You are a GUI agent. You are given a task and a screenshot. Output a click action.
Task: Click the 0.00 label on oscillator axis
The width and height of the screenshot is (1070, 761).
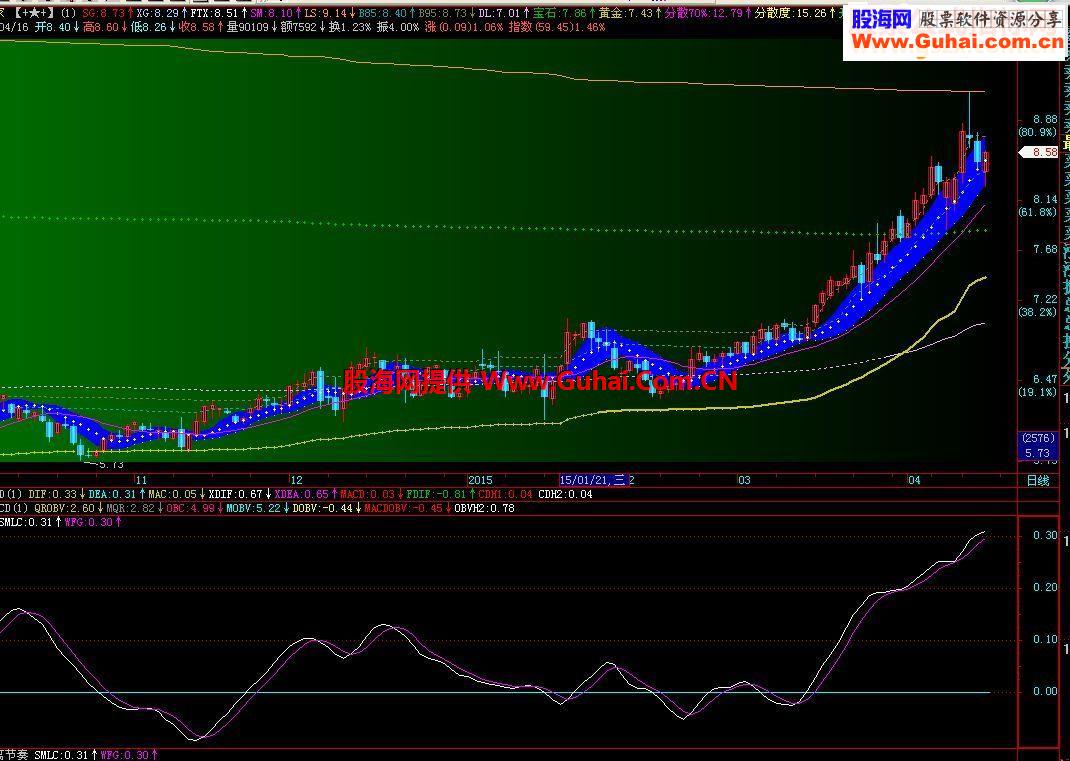coord(1045,691)
